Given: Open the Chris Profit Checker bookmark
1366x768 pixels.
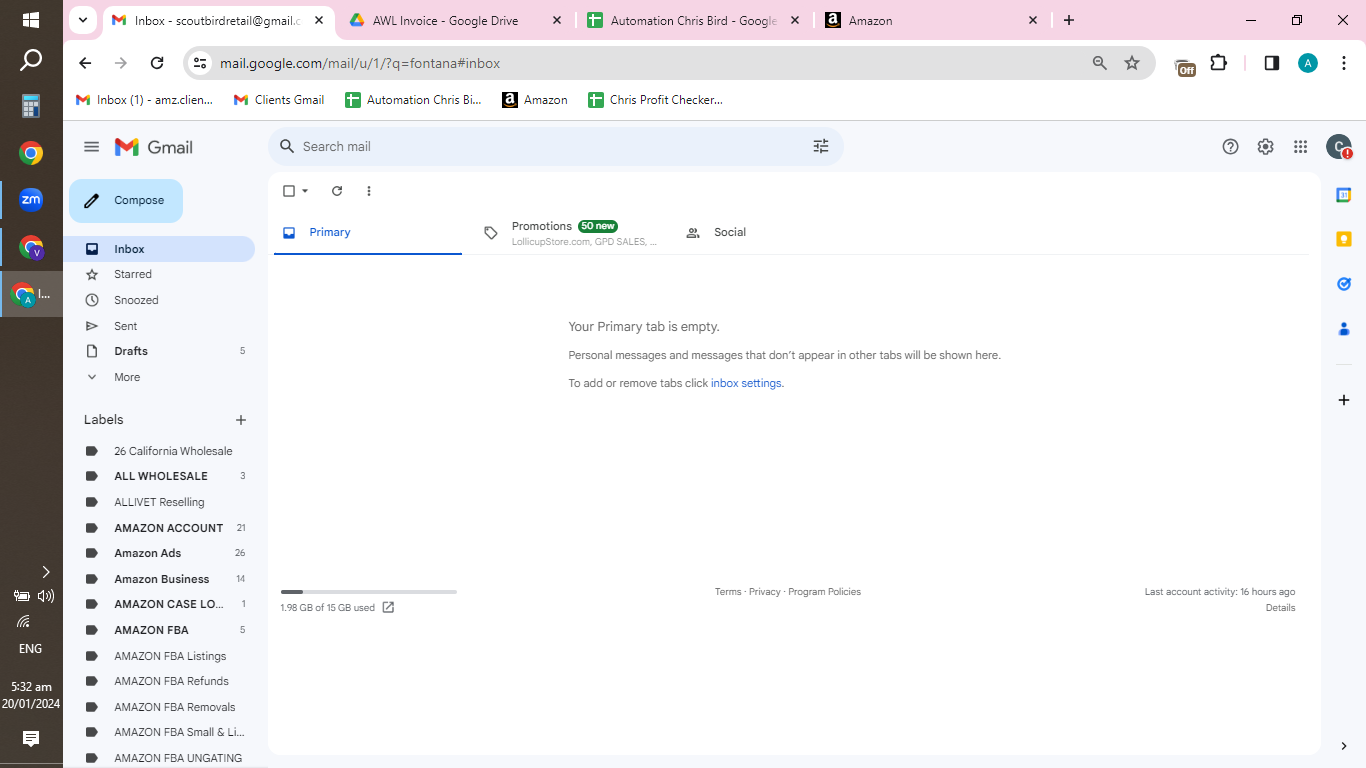Looking at the screenshot, I should (655, 100).
